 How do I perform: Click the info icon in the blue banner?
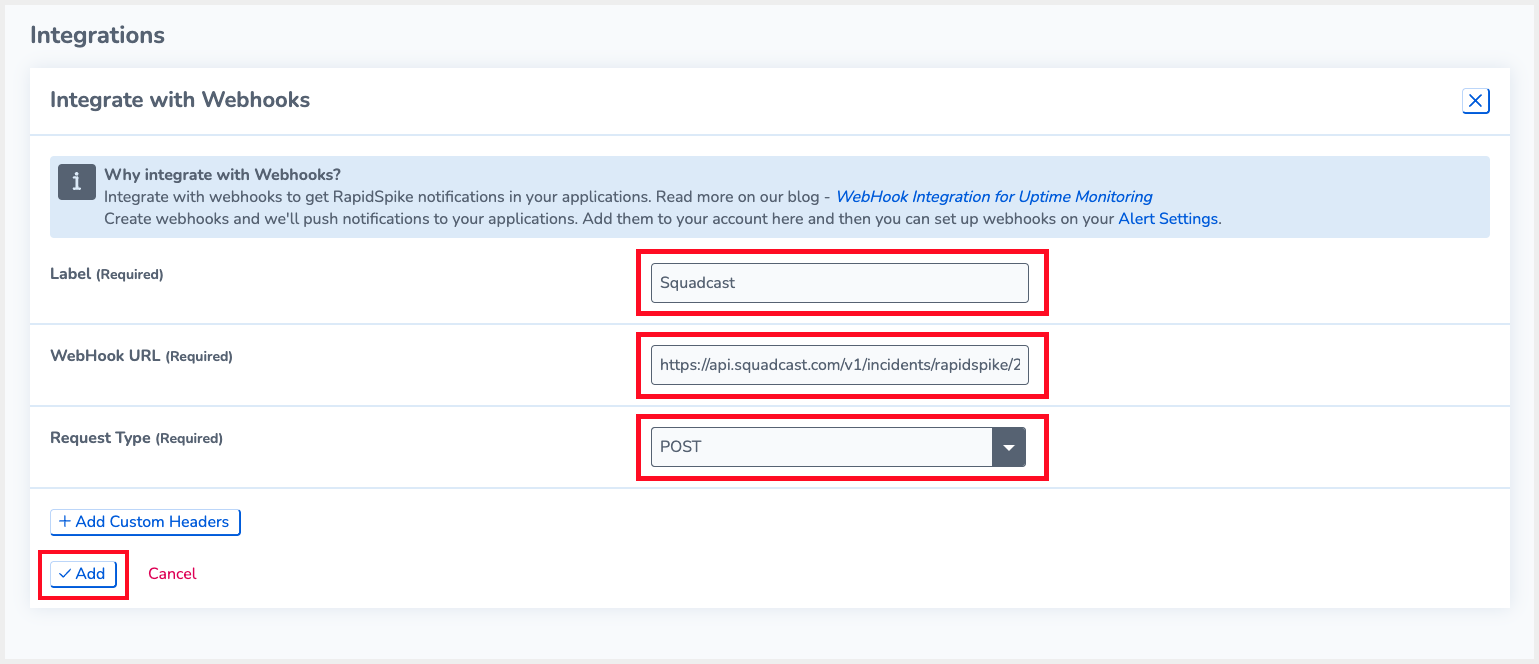(77, 182)
